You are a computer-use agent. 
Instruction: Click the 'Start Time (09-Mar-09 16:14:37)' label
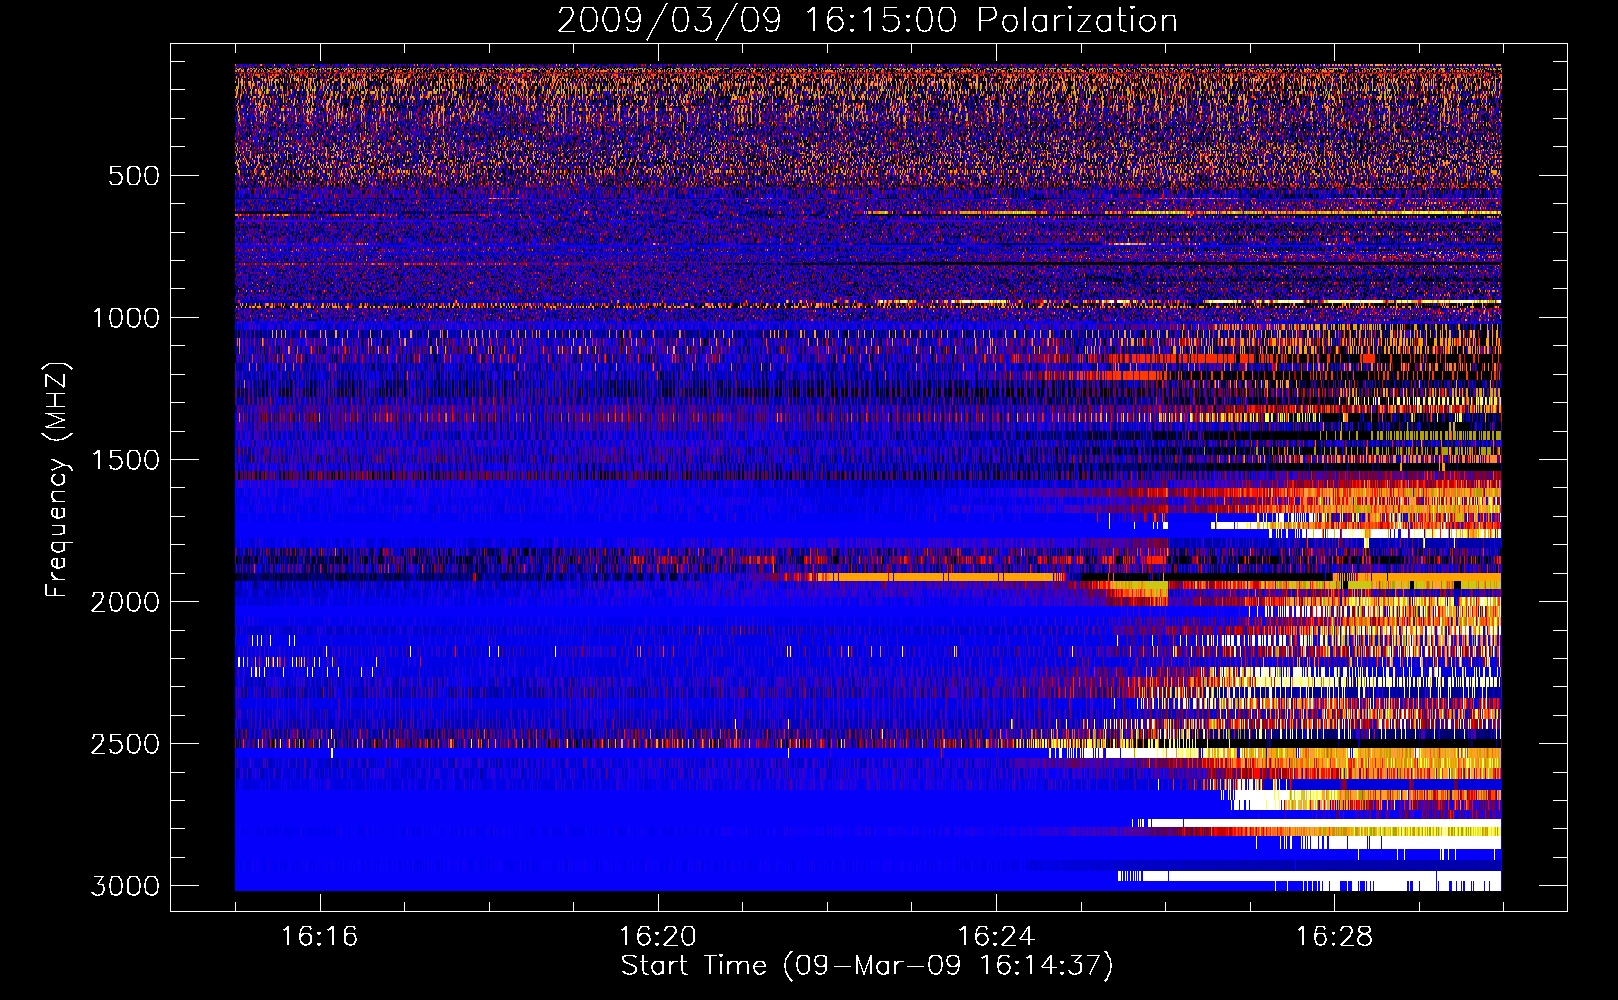(867, 966)
